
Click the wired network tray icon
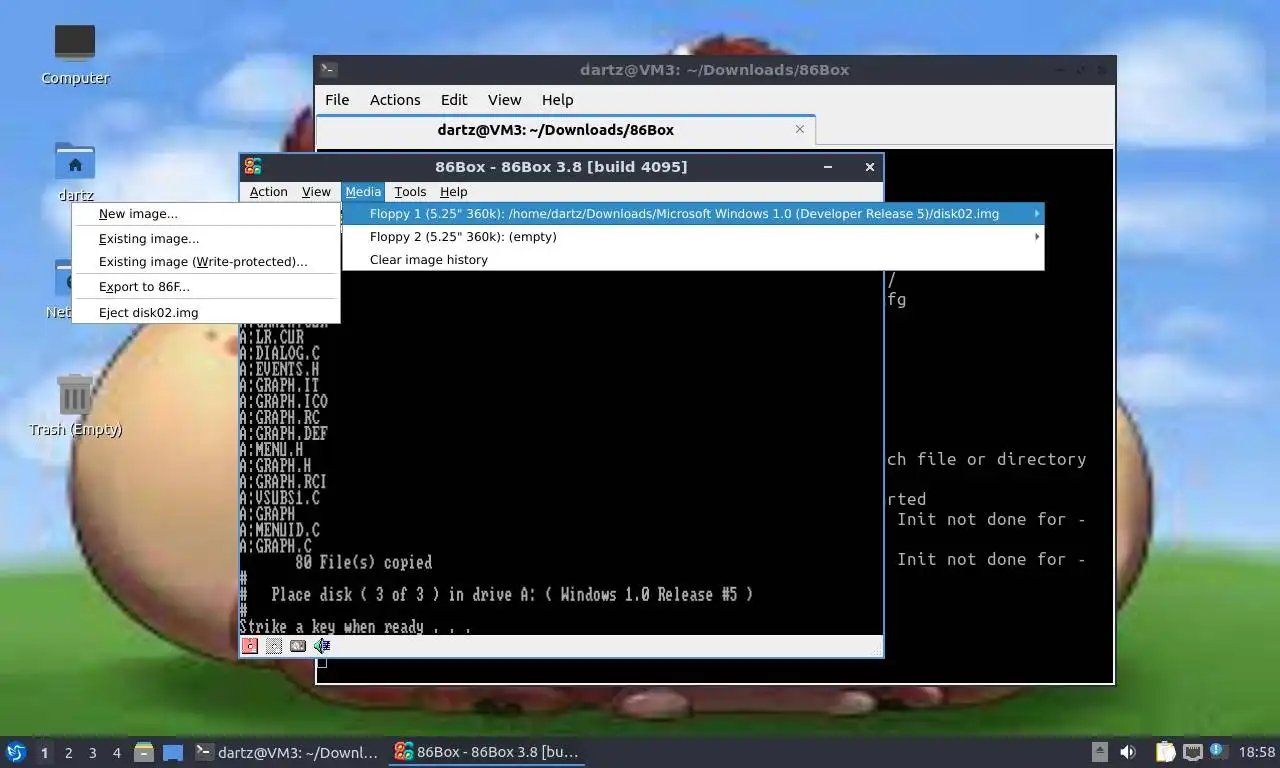(x=1192, y=752)
